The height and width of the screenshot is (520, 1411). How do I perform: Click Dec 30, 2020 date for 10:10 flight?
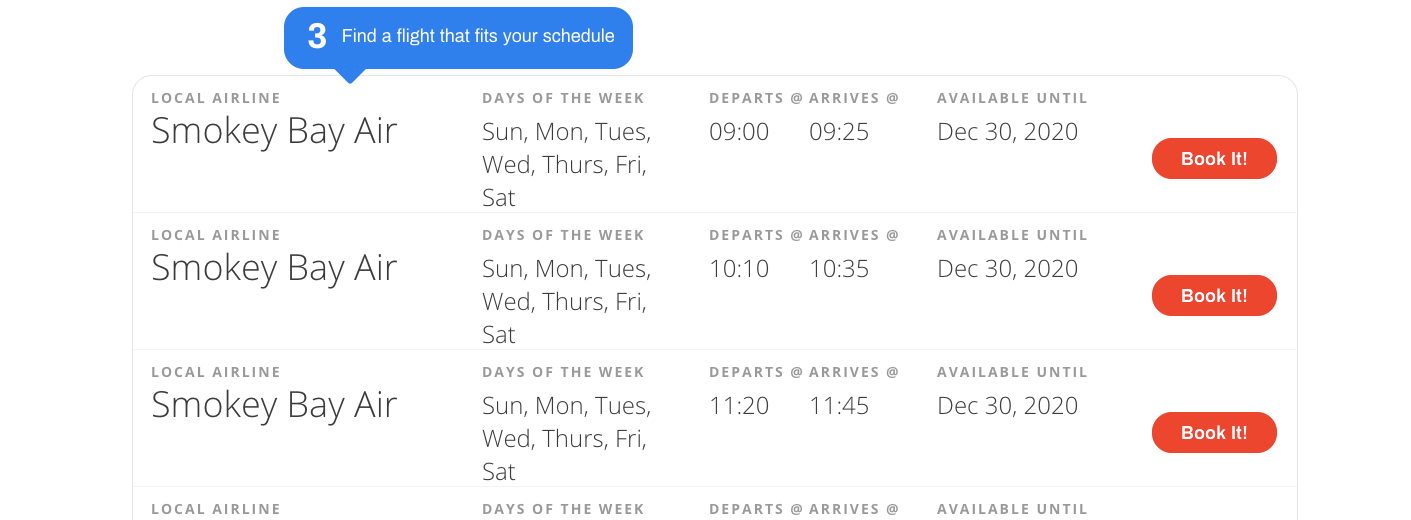(1007, 269)
